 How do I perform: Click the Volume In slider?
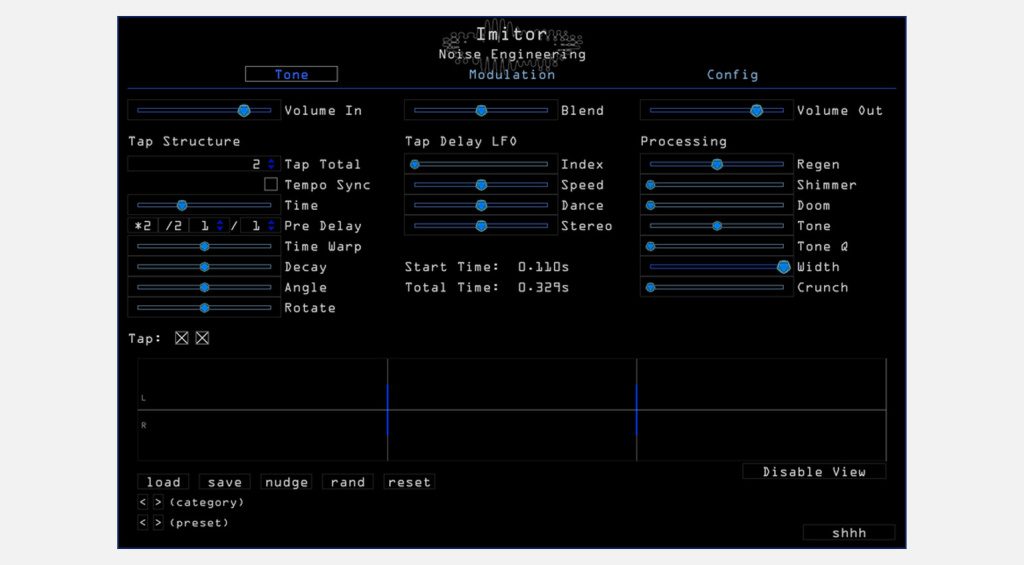[204, 110]
